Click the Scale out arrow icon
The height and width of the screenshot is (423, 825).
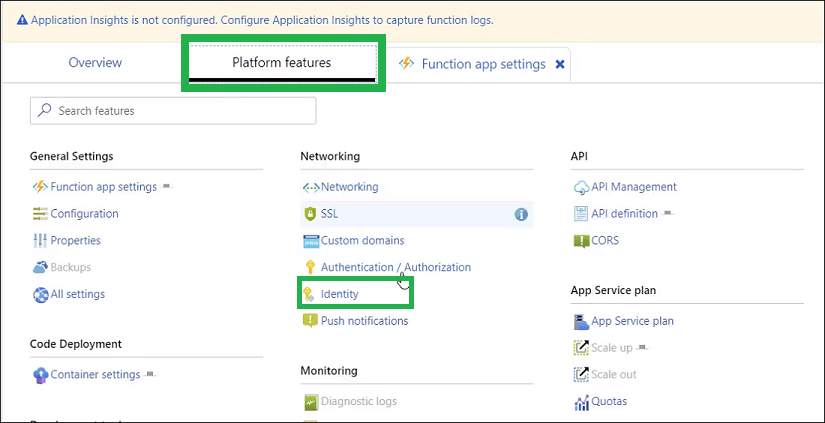[581, 375]
